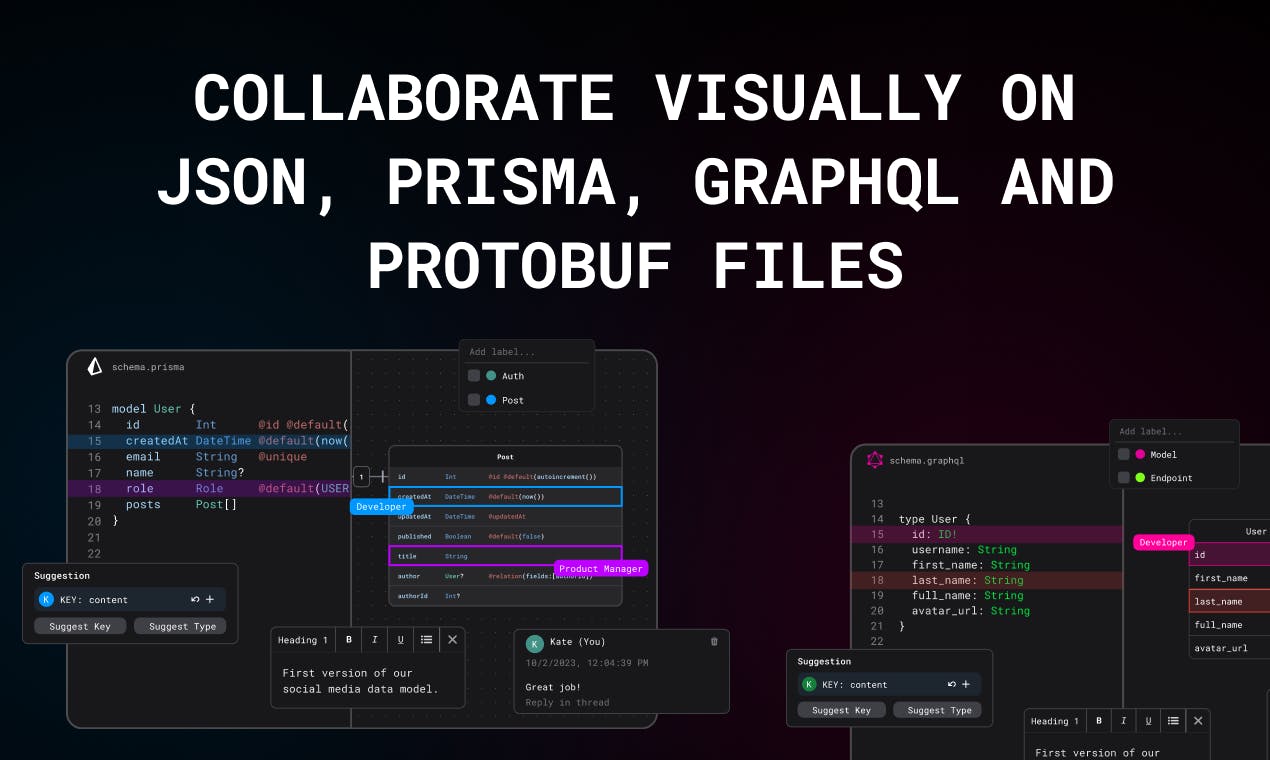This screenshot has height=760, width=1270.
Task: Click the plus icon in the GraphQL Suggestion box
Action: [x=966, y=684]
